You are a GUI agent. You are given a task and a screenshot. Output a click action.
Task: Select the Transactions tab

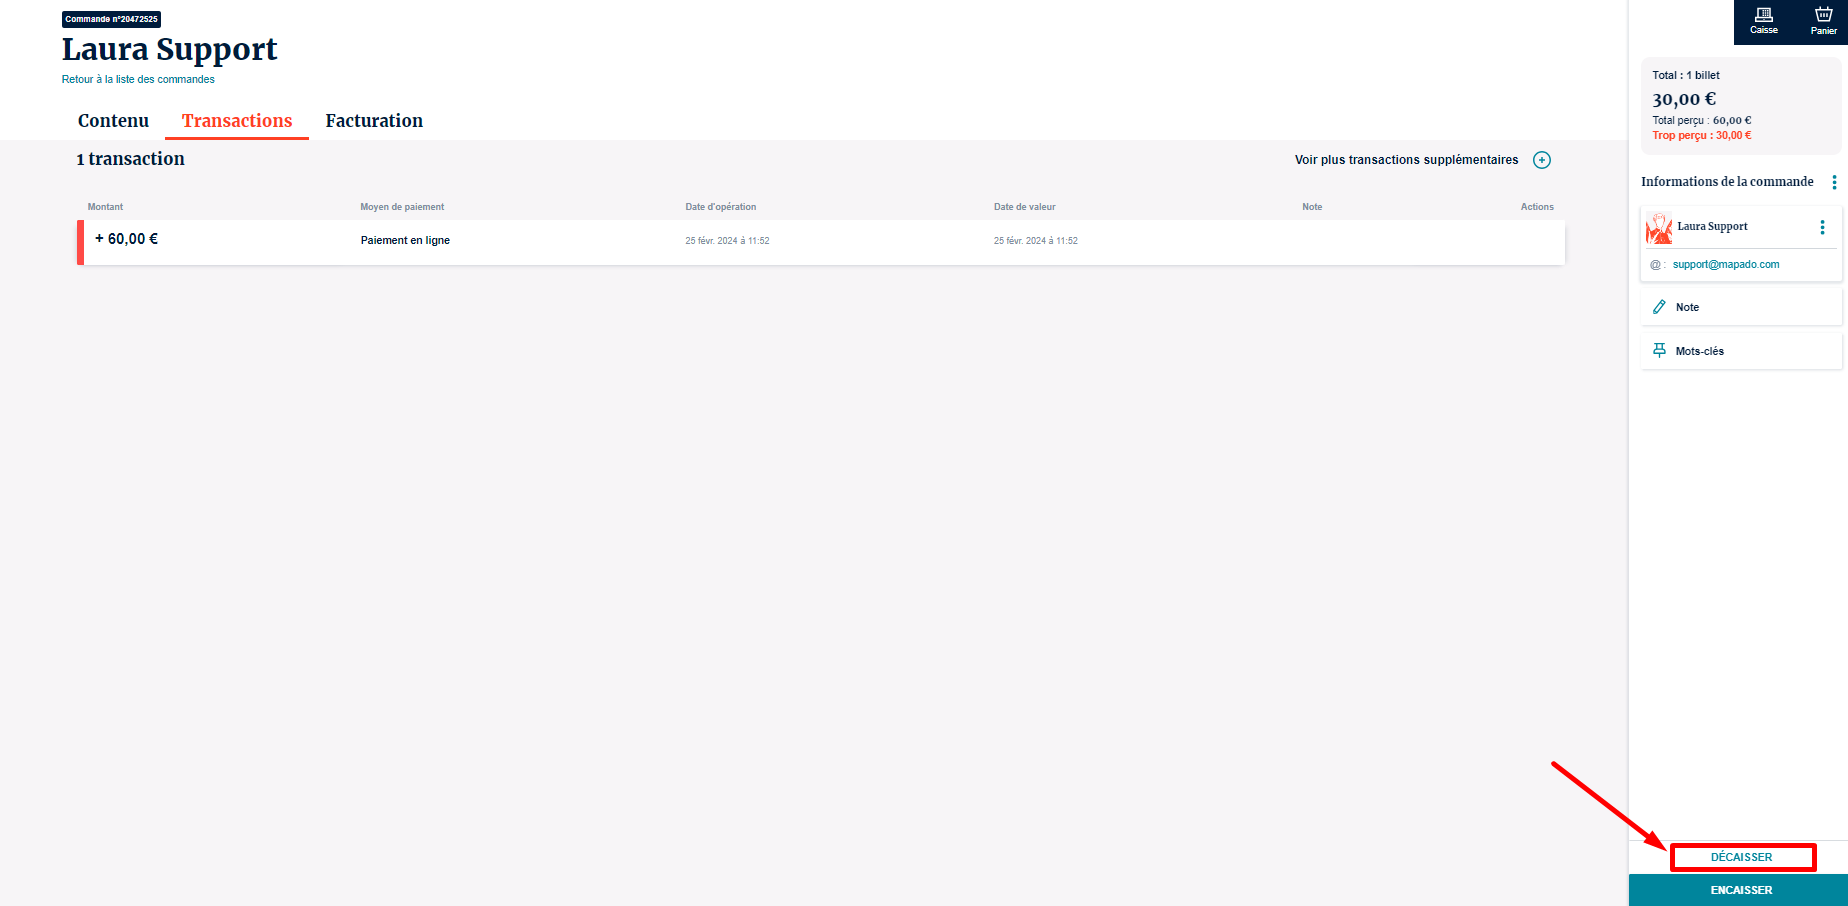point(237,121)
